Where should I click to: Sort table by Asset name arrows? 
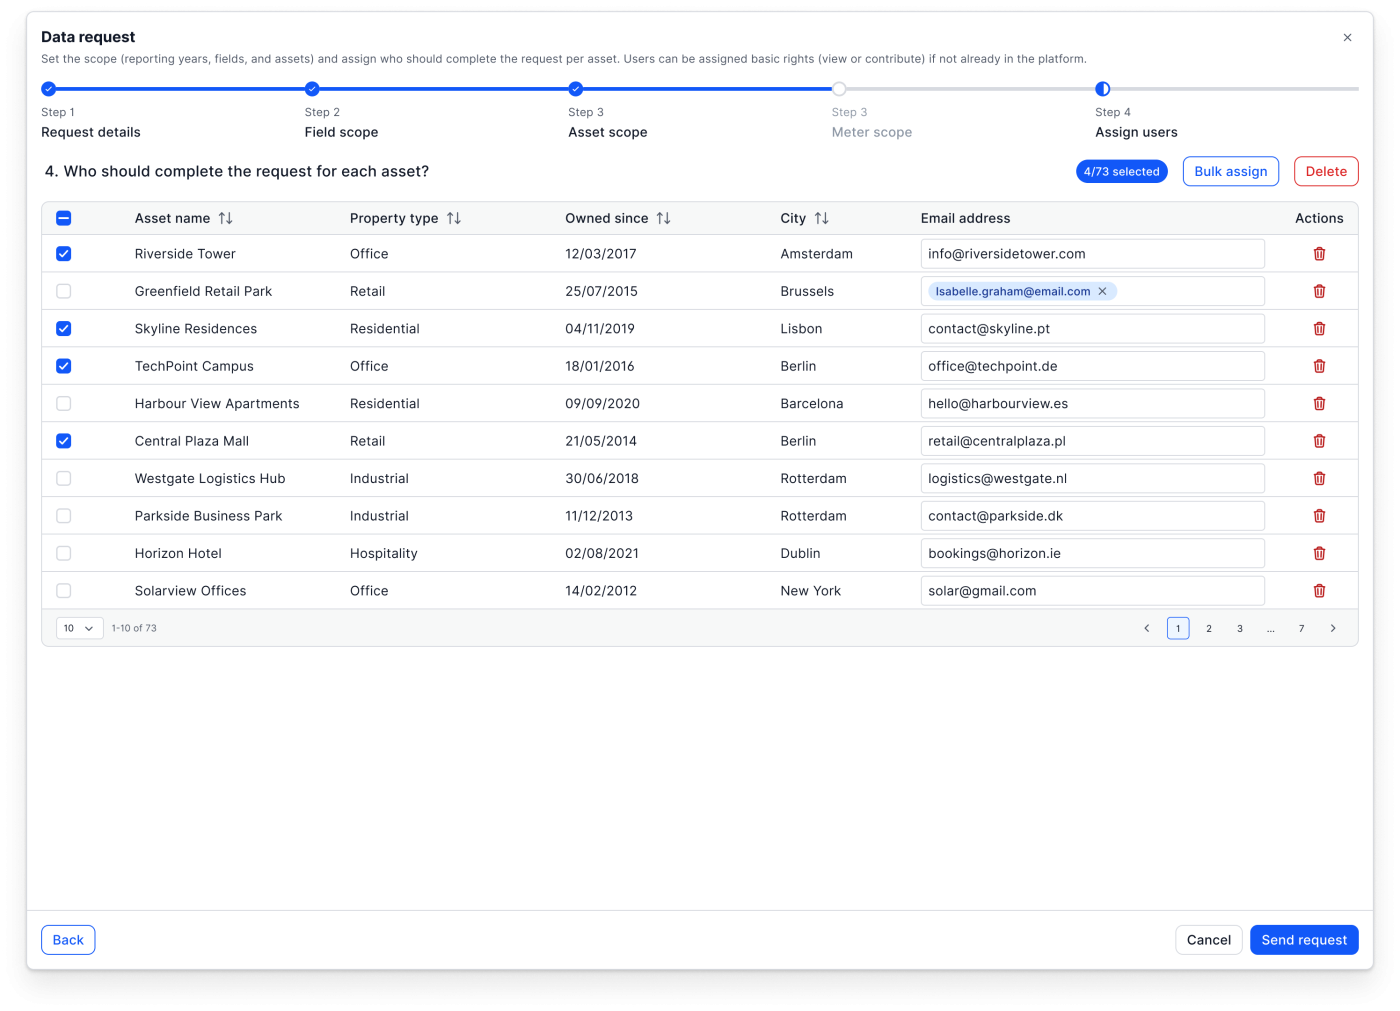coord(226,218)
